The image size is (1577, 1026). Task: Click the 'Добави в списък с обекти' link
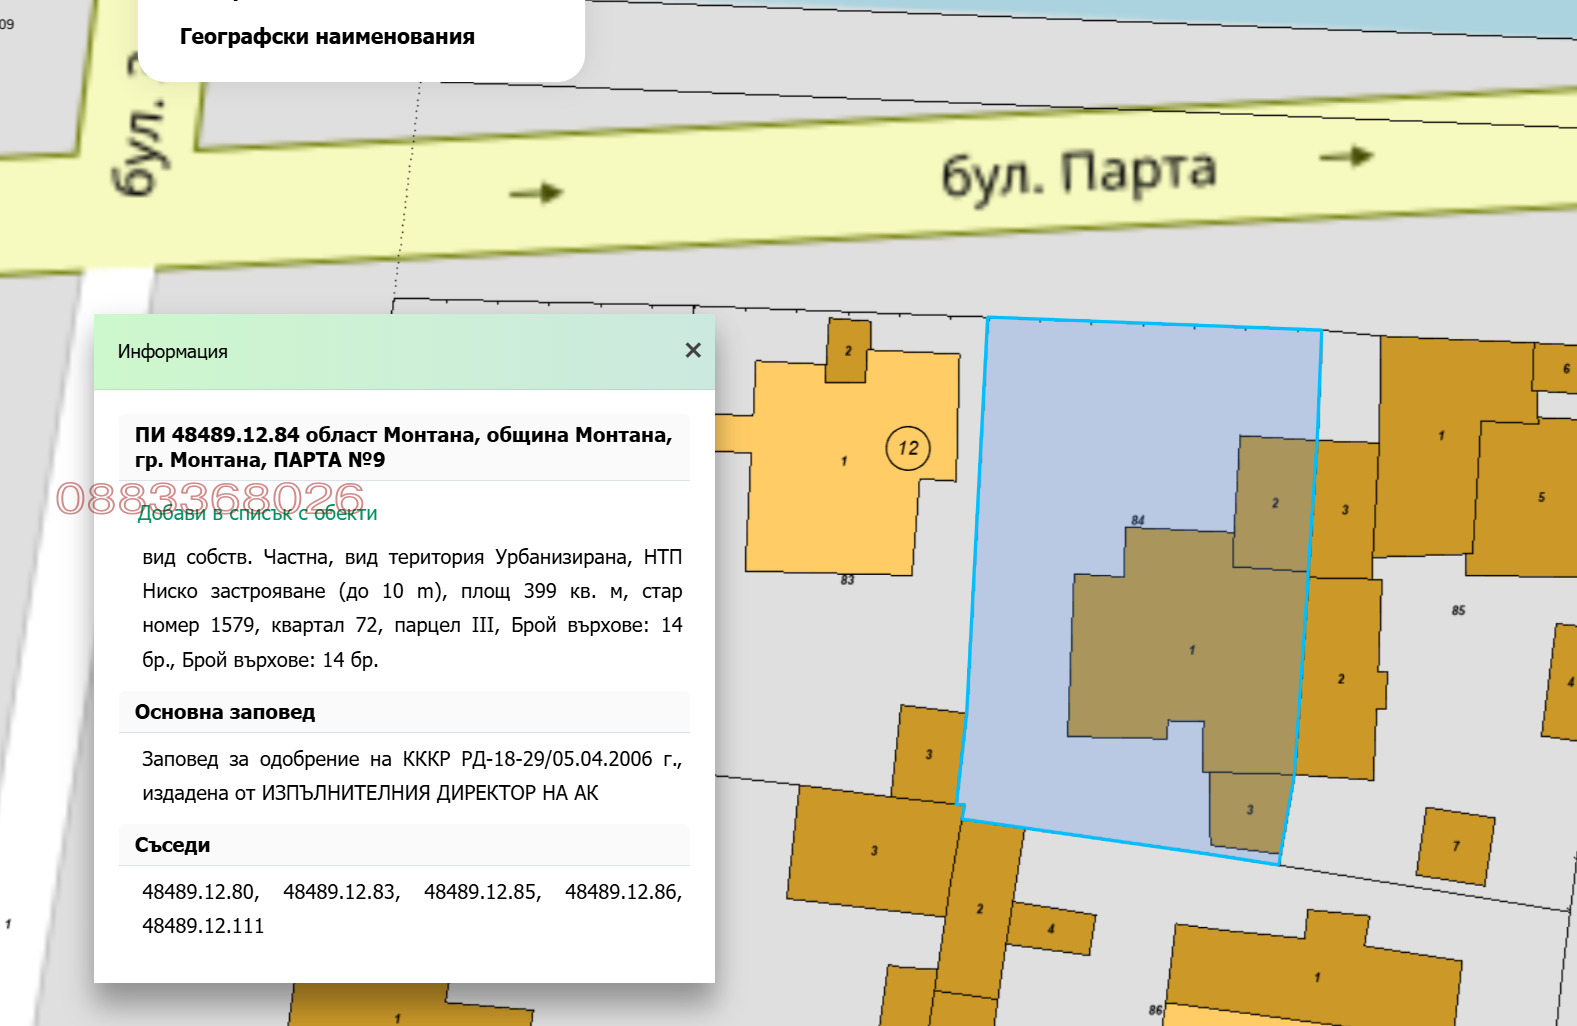tap(257, 513)
